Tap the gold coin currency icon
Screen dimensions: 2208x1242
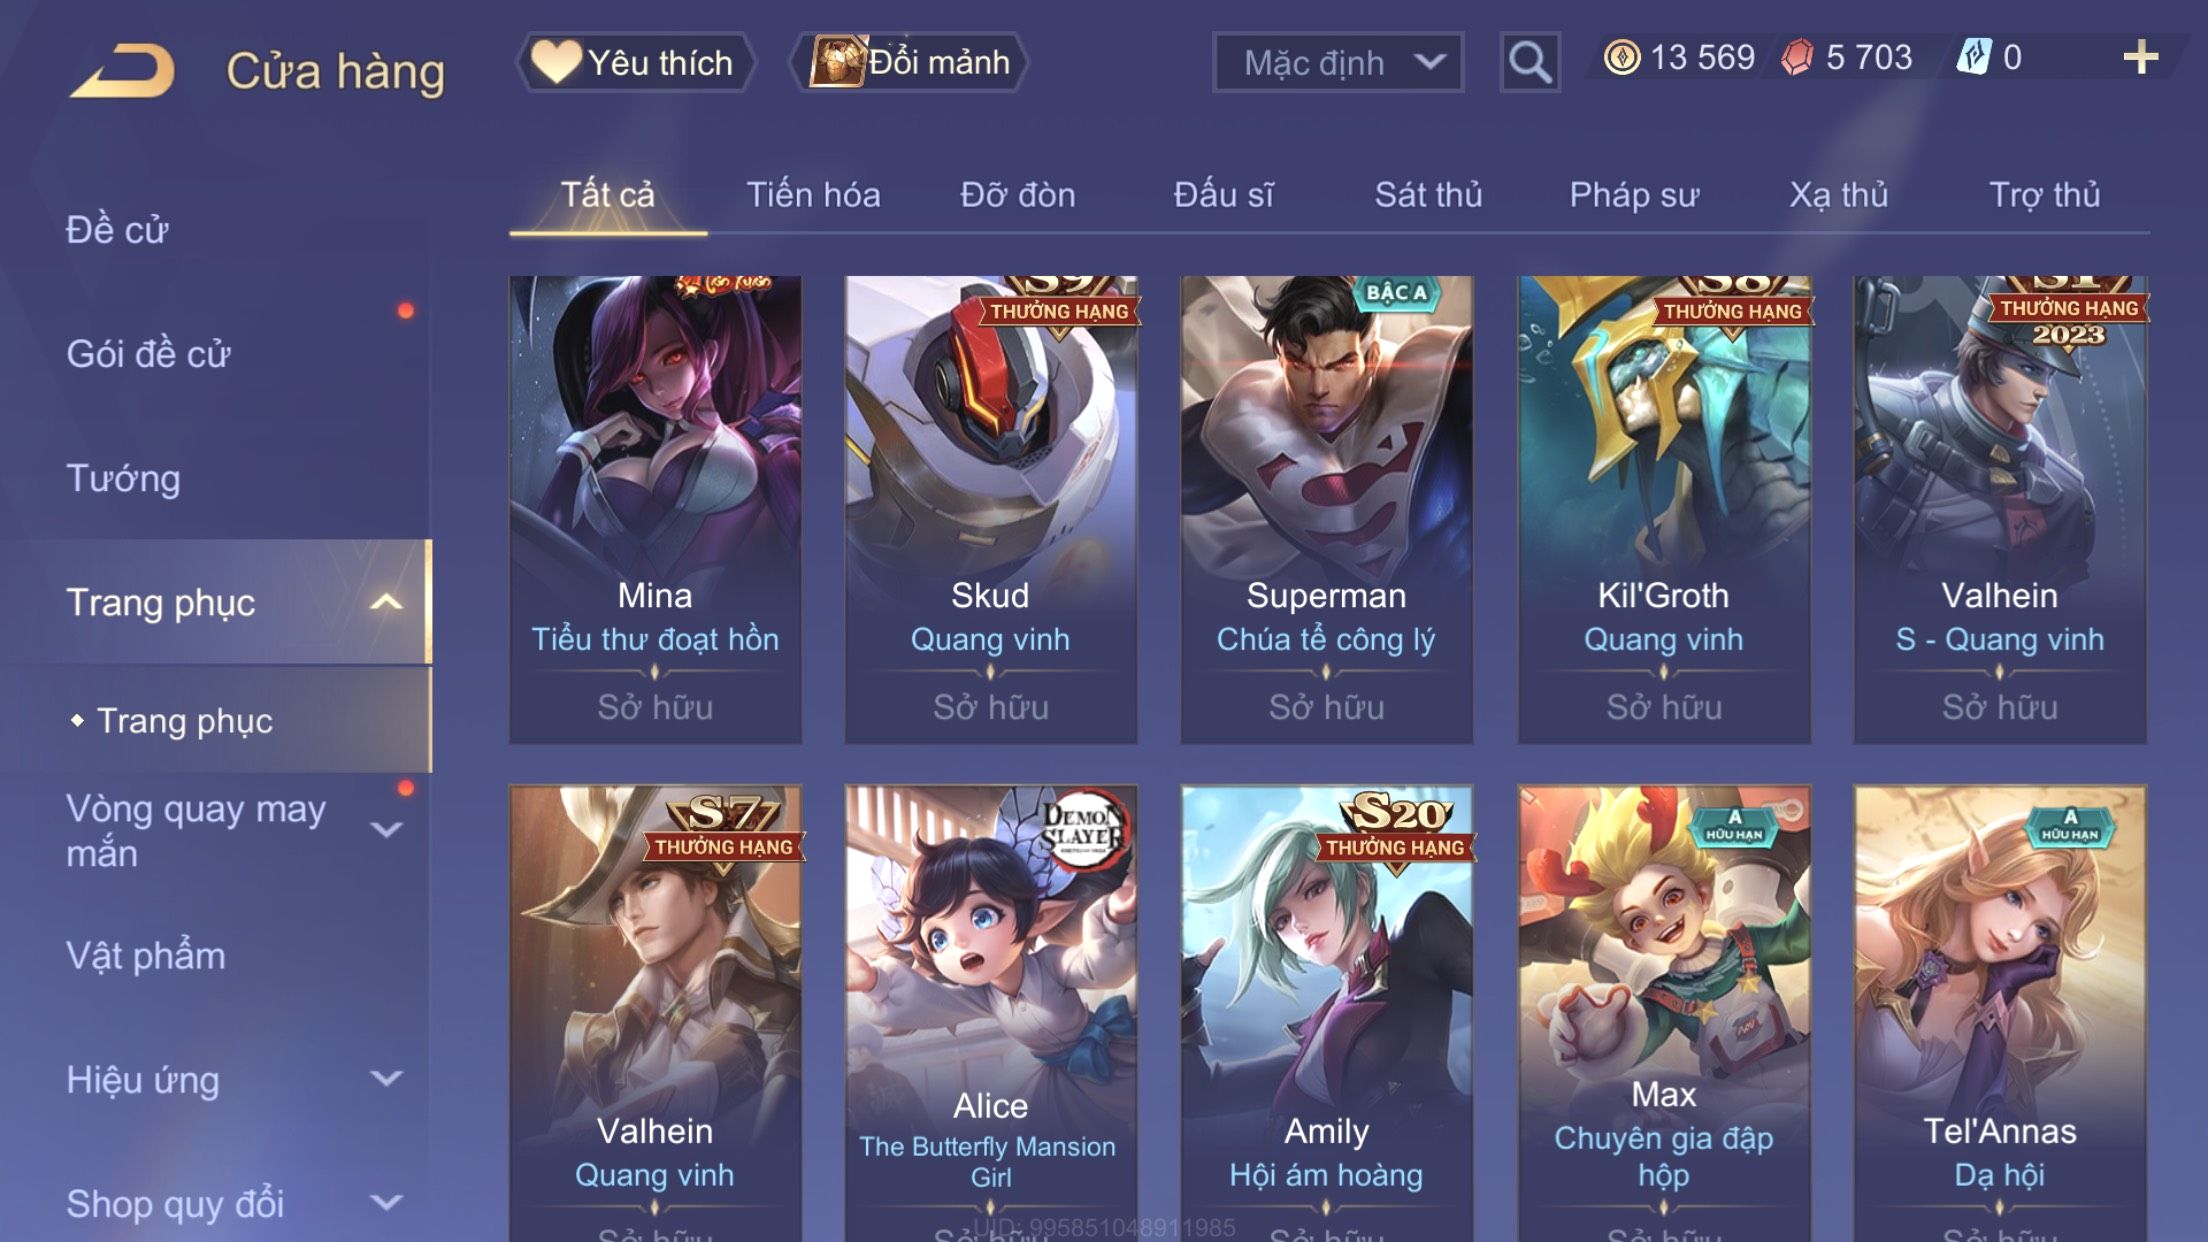click(1621, 58)
